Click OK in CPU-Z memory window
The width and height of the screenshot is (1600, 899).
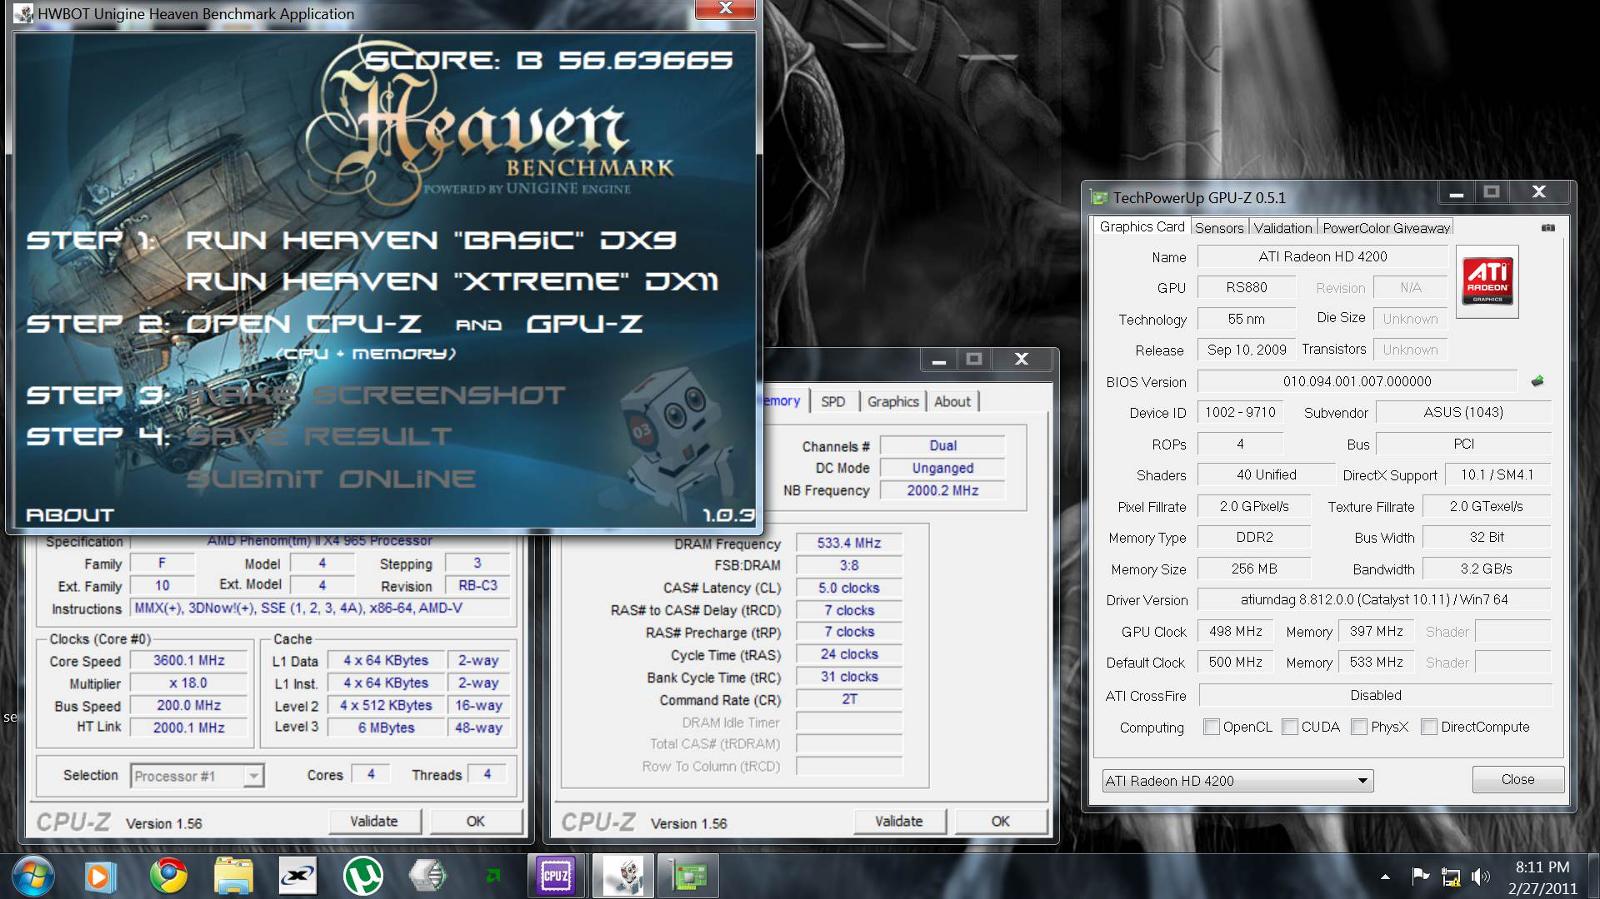tap(1000, 821)
